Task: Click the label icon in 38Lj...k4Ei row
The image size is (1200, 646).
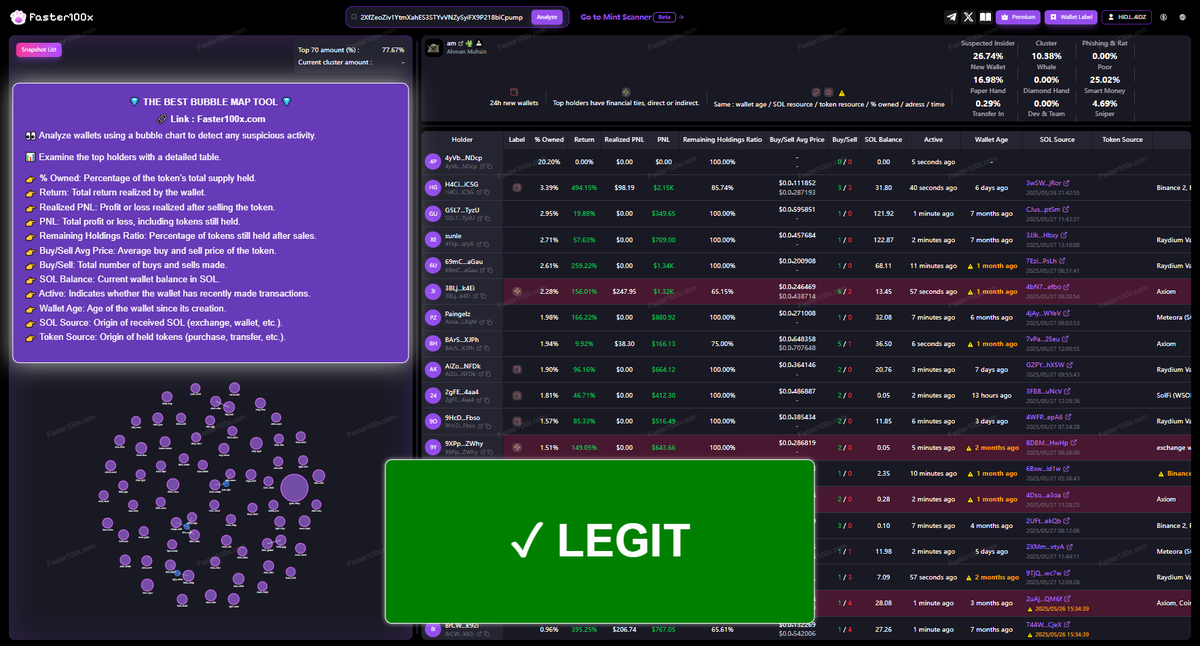Action: click(x=517, y=291)
